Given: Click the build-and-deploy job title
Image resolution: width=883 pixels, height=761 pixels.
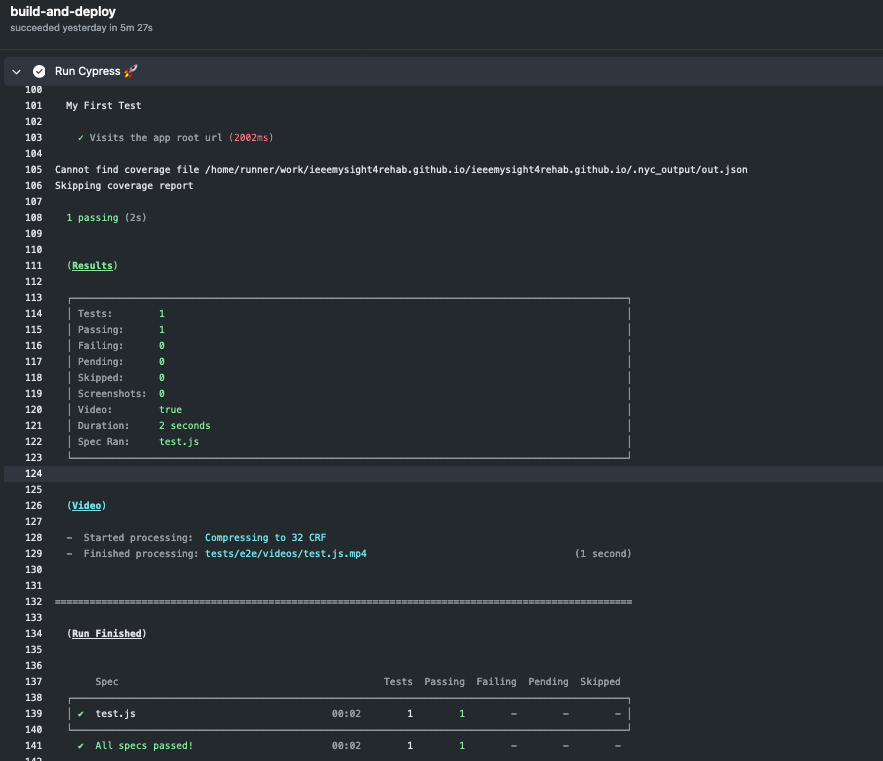Looking at the screenshot, I should tap(63, 11).
